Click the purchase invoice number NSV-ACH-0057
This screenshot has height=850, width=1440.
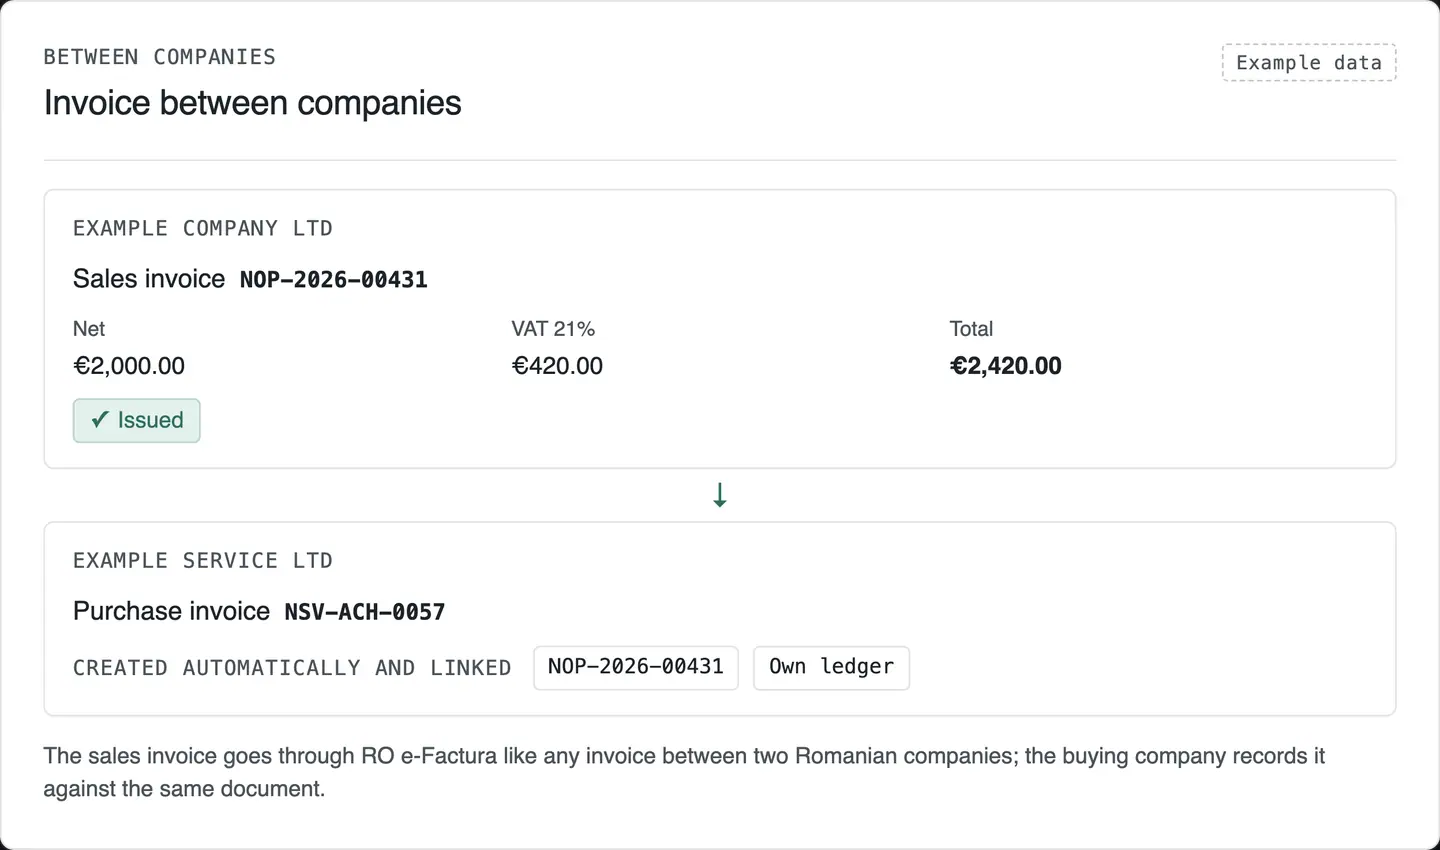365,612
